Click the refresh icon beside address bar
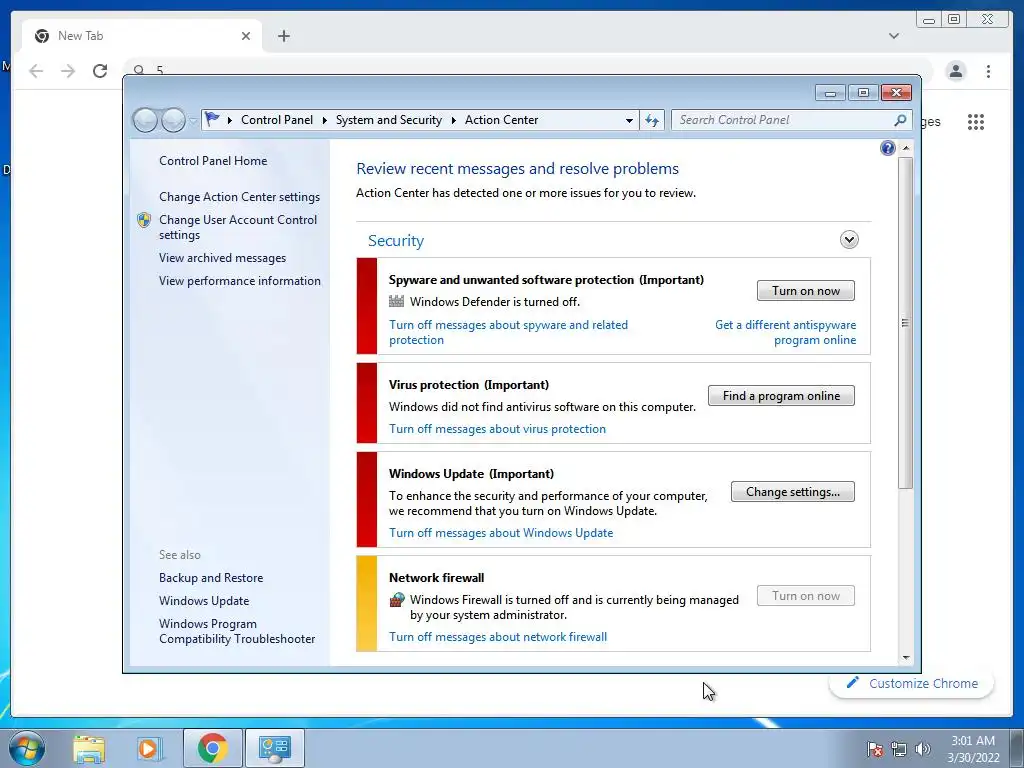1024x768 pixels. 652,120
